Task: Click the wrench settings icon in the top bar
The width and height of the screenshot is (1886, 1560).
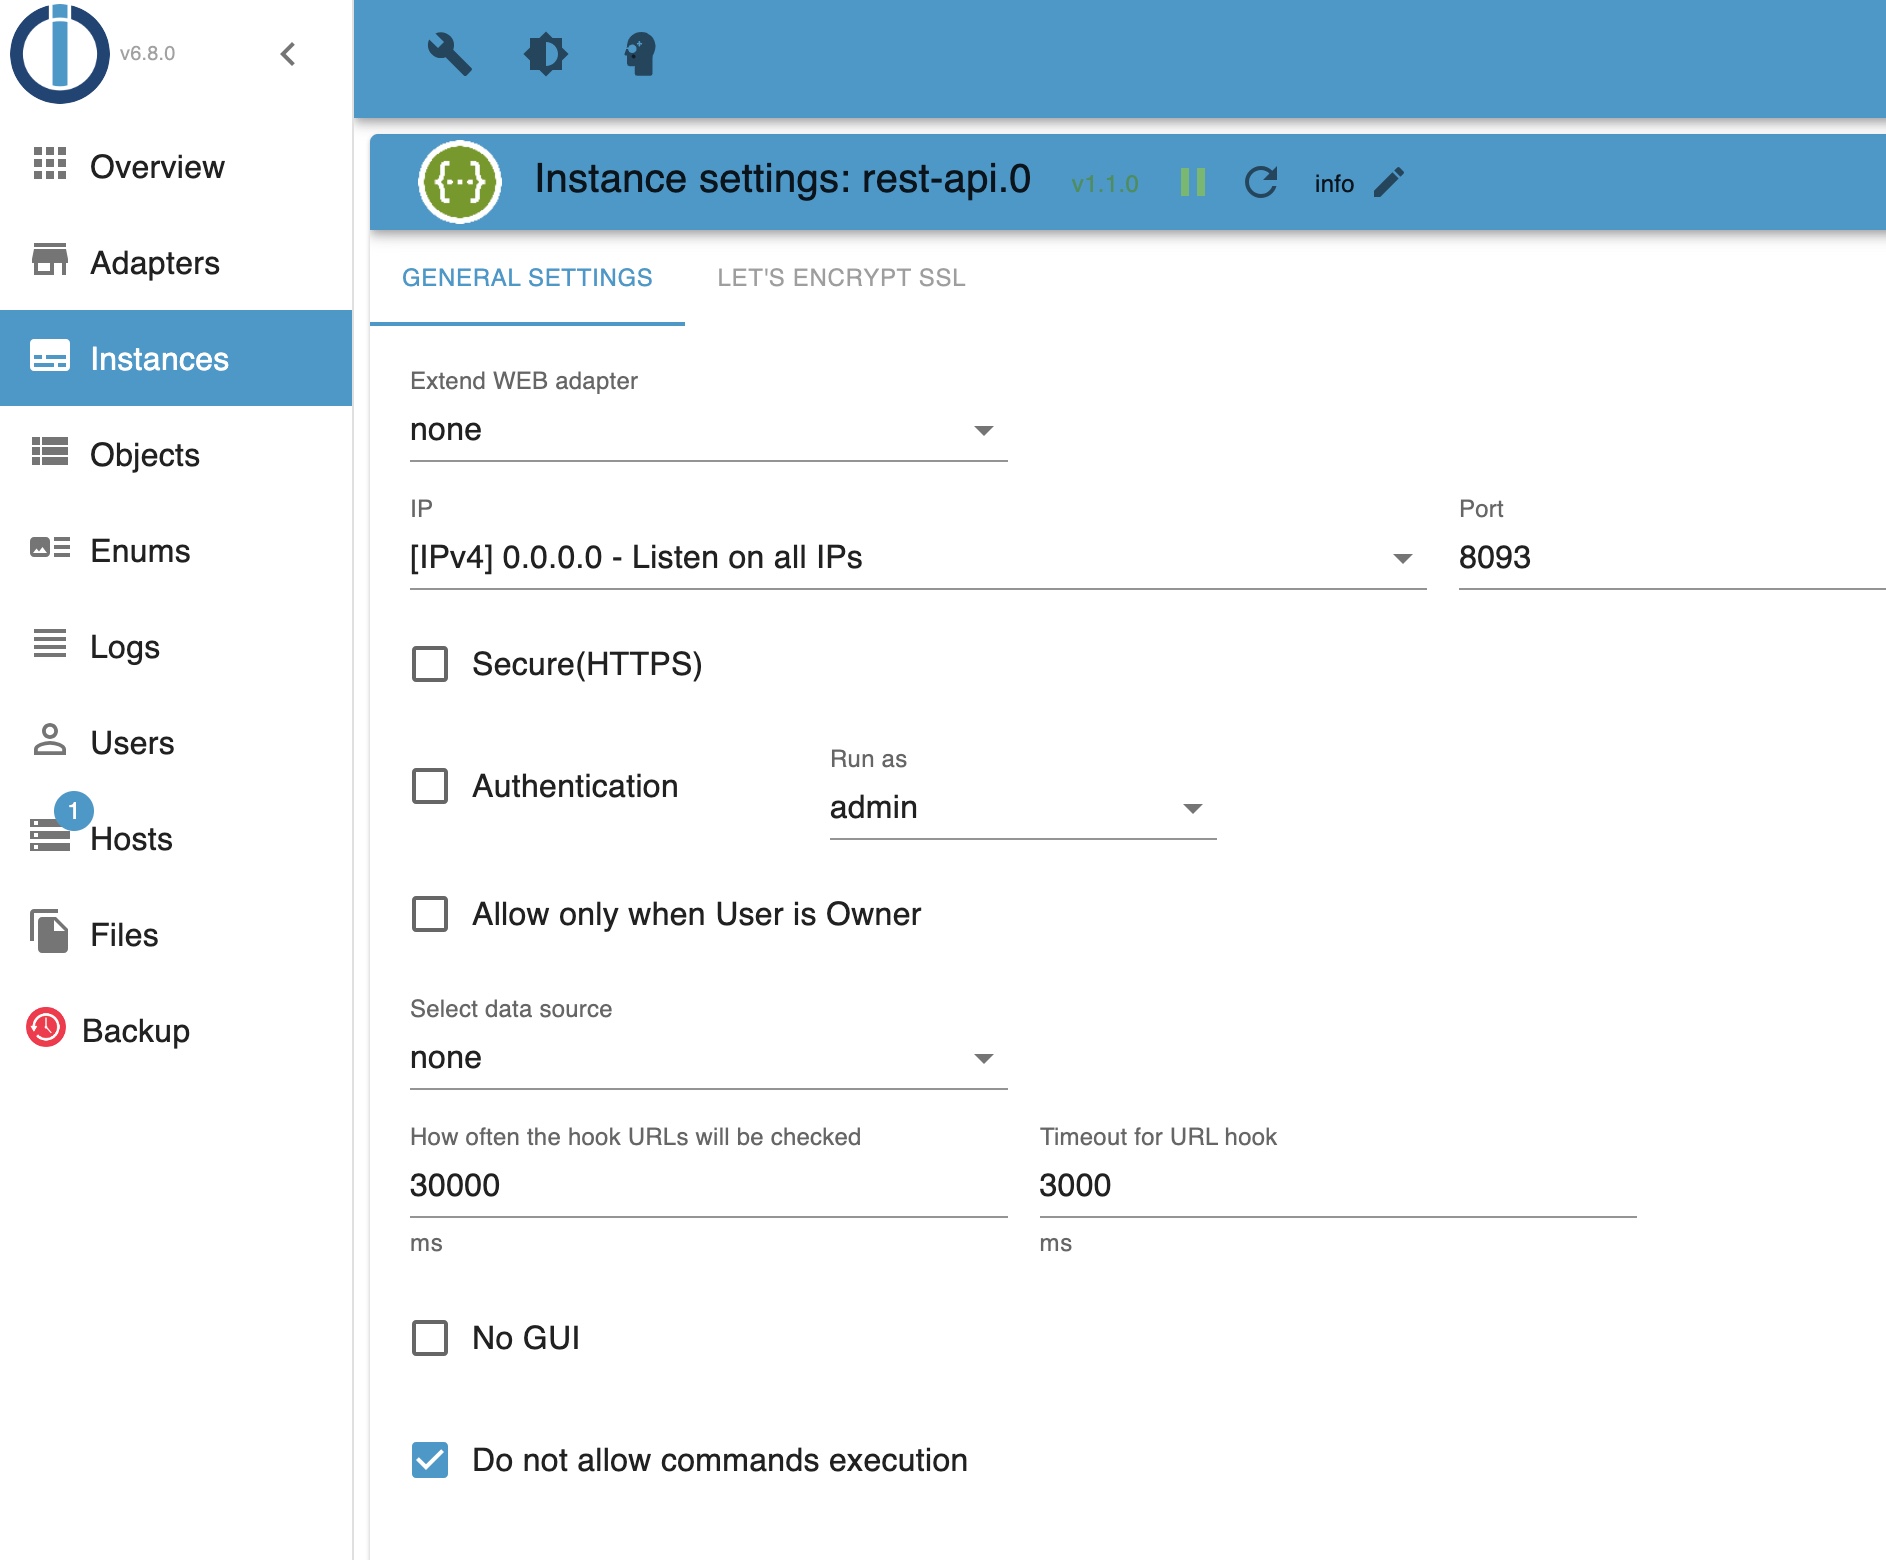Action: point(449,54)
